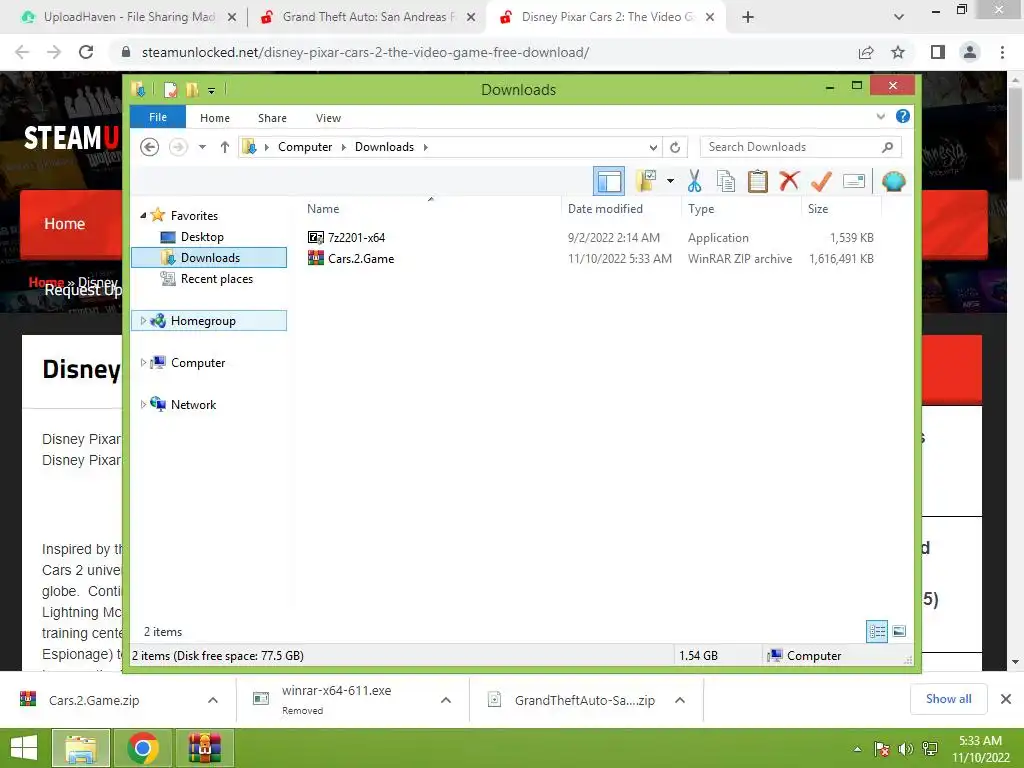
Task: Click Show all downloads button
Action: pos(948,699)
